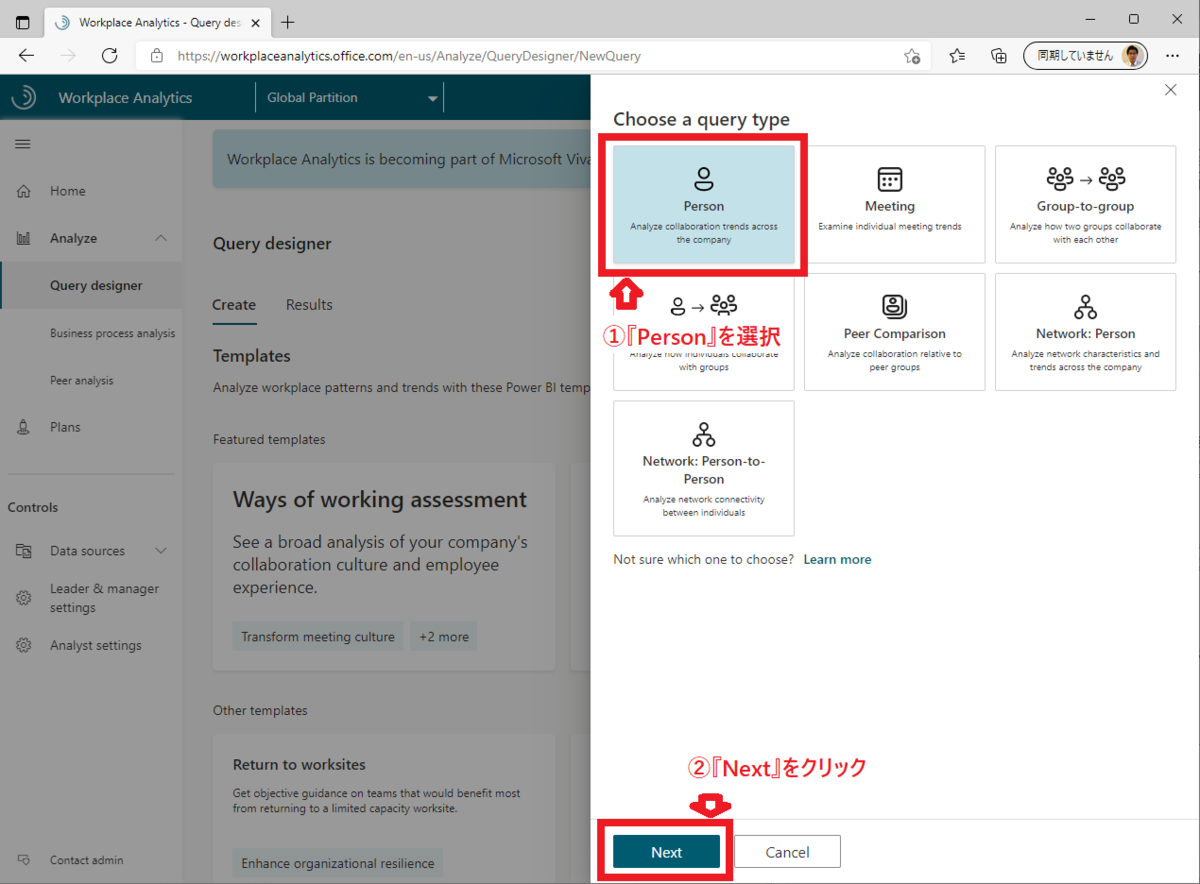
Task: Click the address bar URL
Action: pos(409,56)
